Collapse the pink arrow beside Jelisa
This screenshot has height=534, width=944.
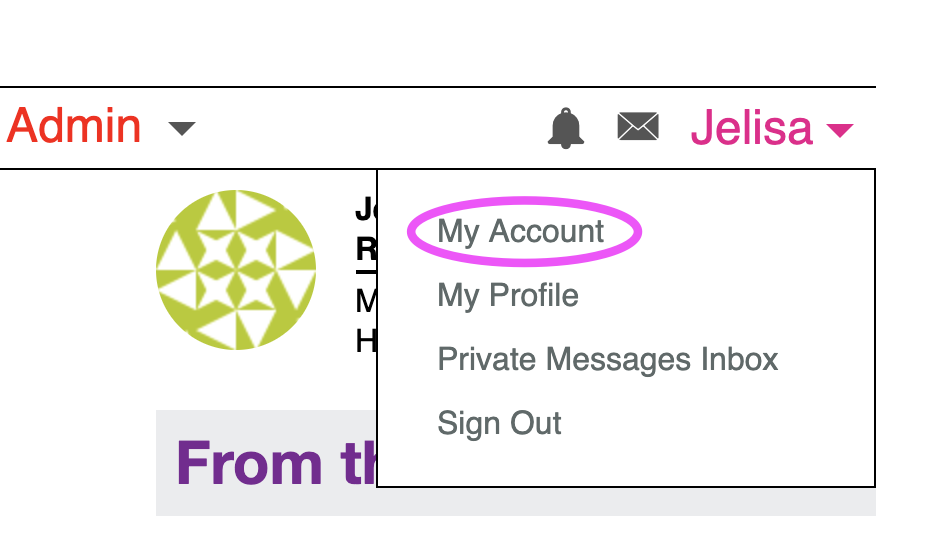tap(839, 129)
